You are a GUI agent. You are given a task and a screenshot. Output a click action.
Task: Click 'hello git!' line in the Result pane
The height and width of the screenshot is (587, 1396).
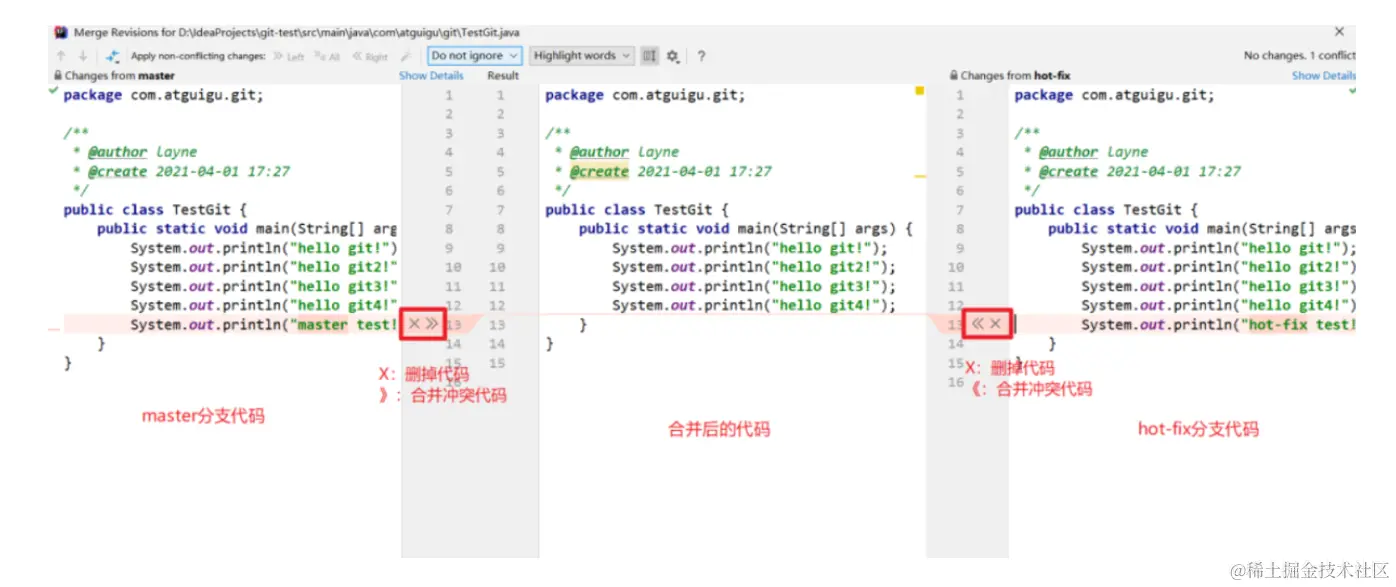750,248
